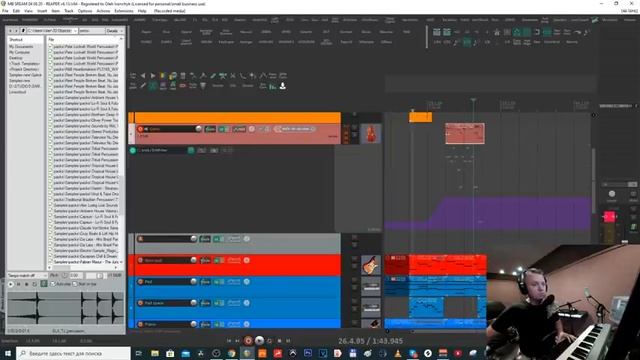Open the Pad space track FX button
The width and height of the screenshot is (640, 360).
click(205, 303)
